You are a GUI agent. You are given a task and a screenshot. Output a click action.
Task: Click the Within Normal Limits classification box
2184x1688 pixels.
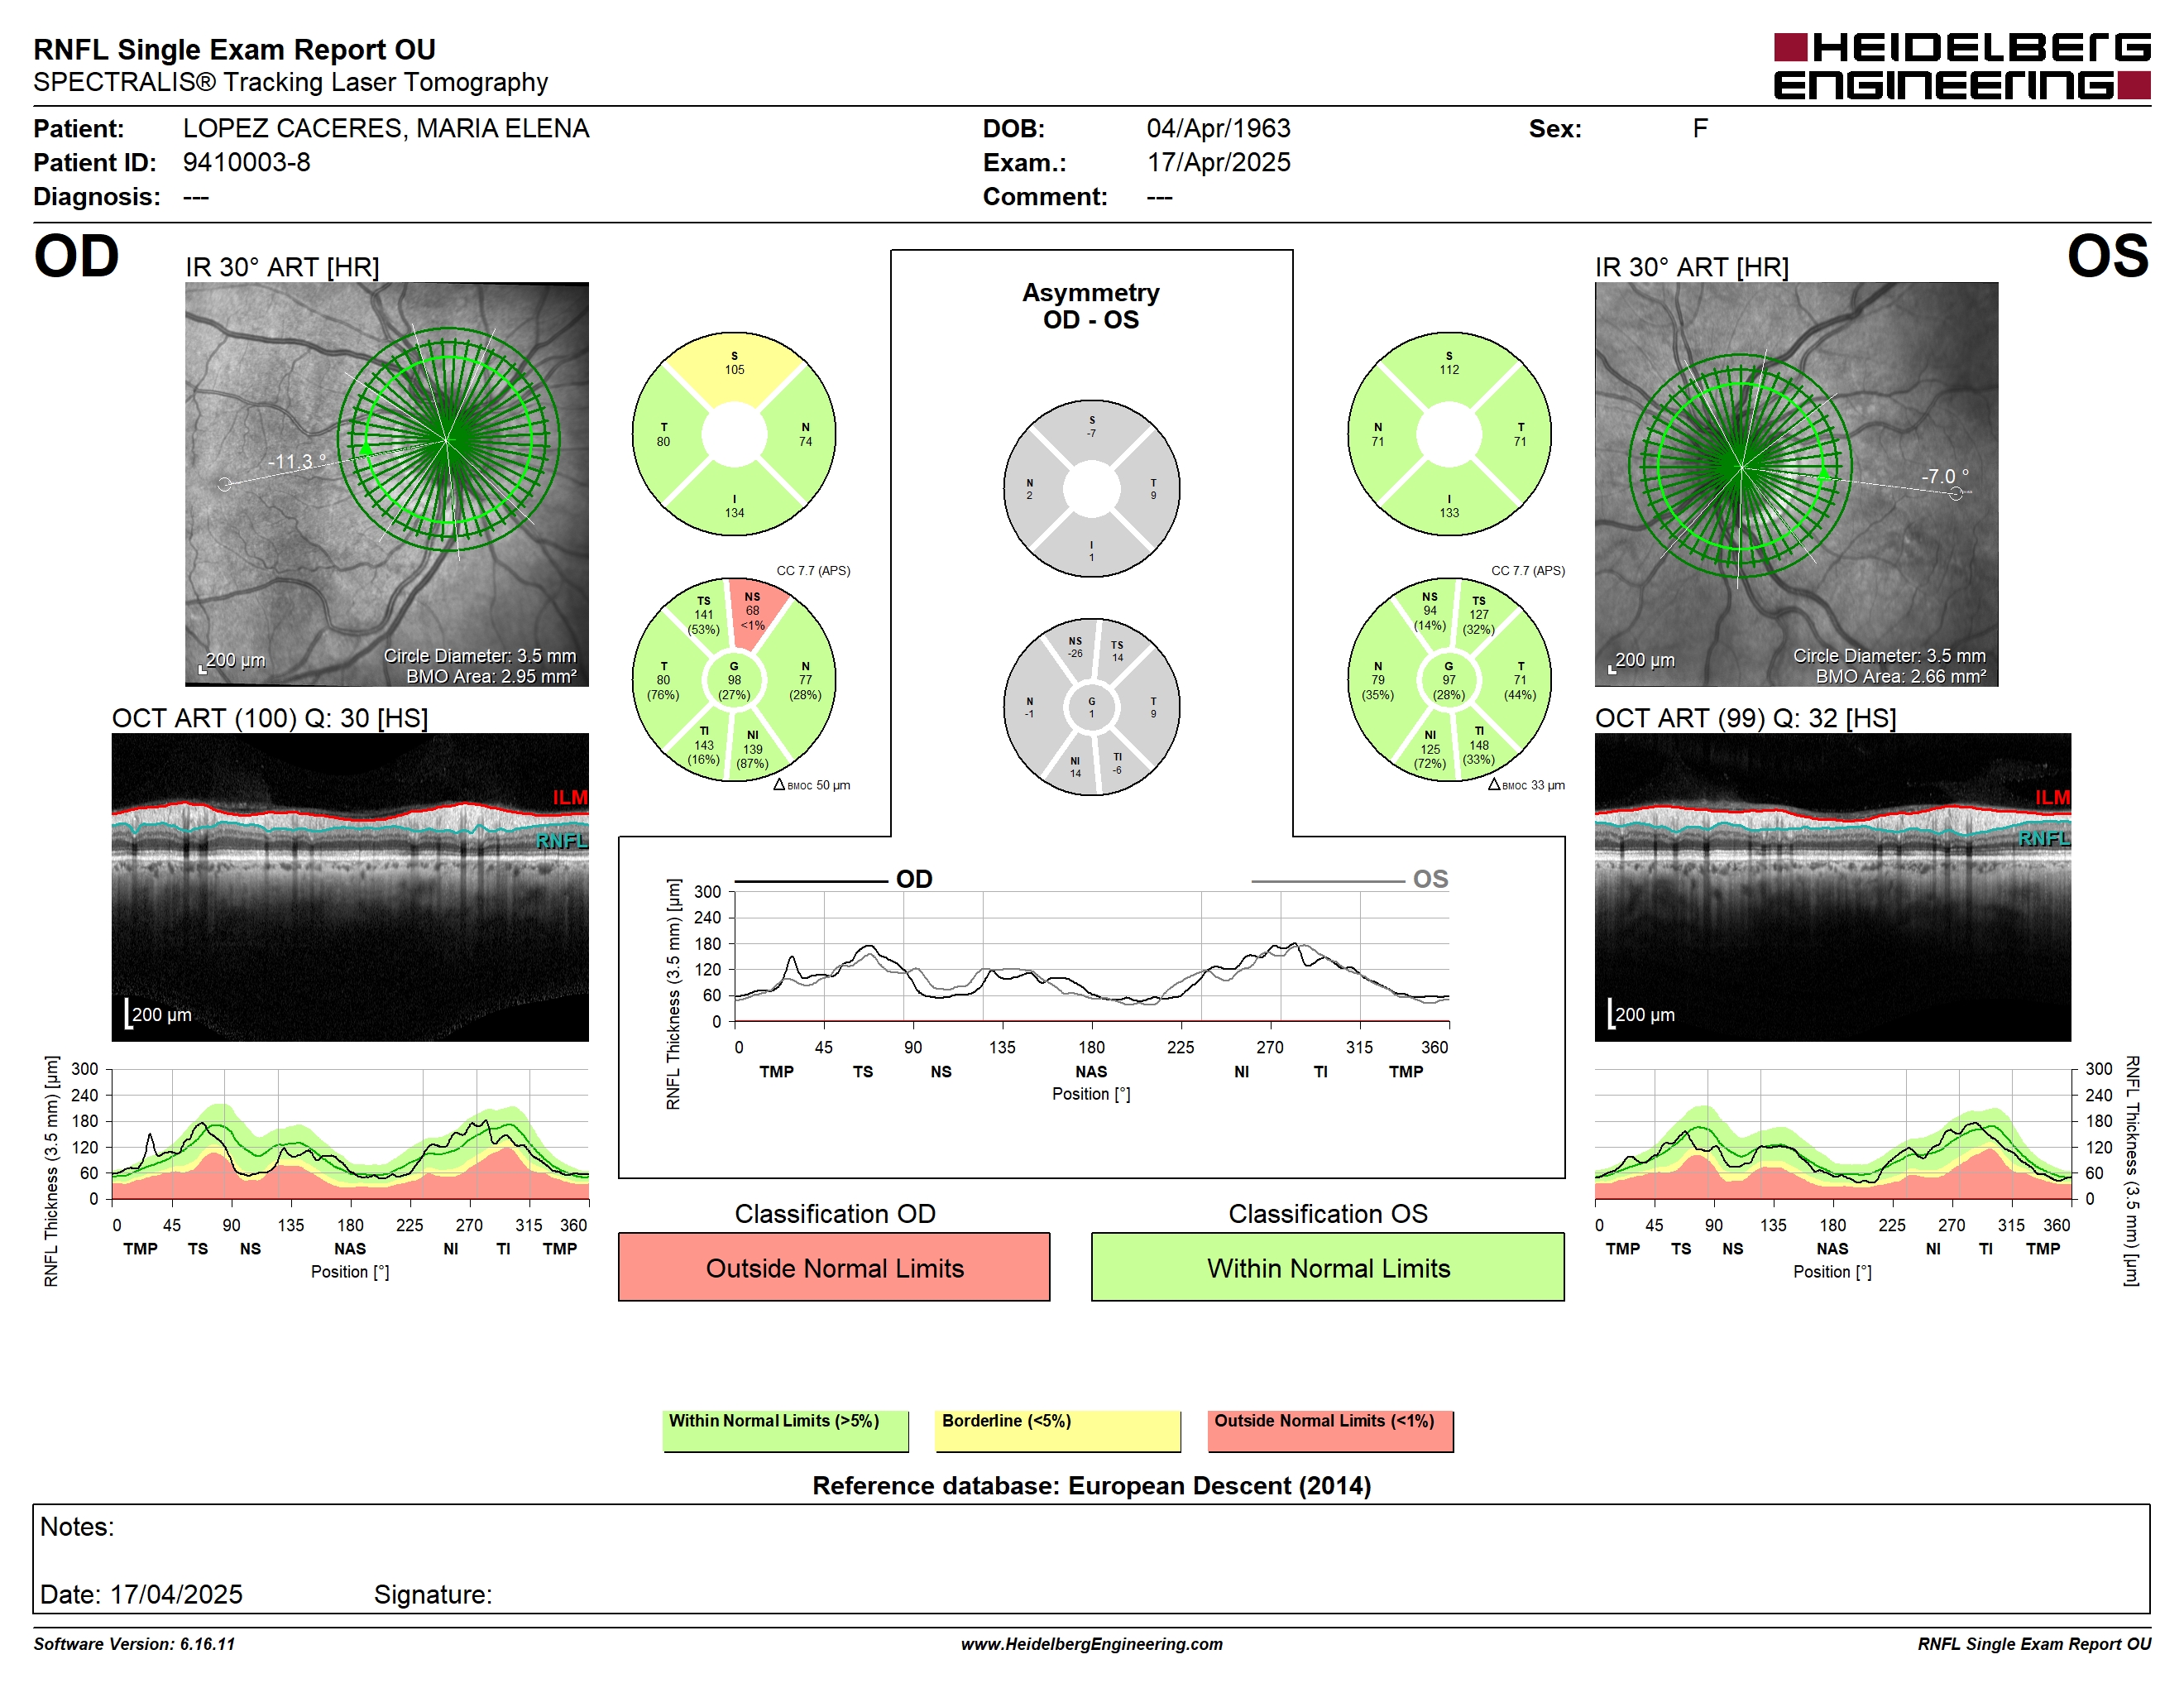click(x=1328, y=1267)
